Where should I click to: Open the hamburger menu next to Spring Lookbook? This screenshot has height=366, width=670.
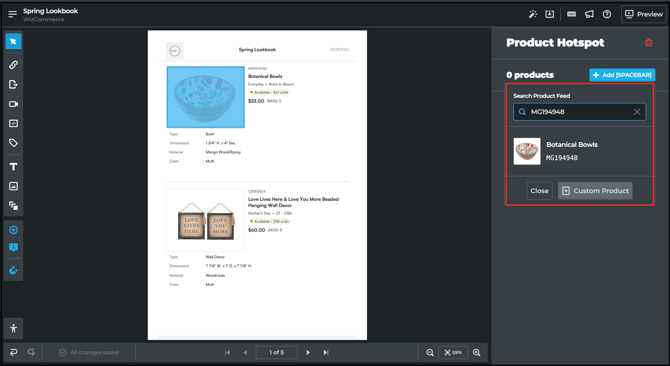(x=12, y=14)
